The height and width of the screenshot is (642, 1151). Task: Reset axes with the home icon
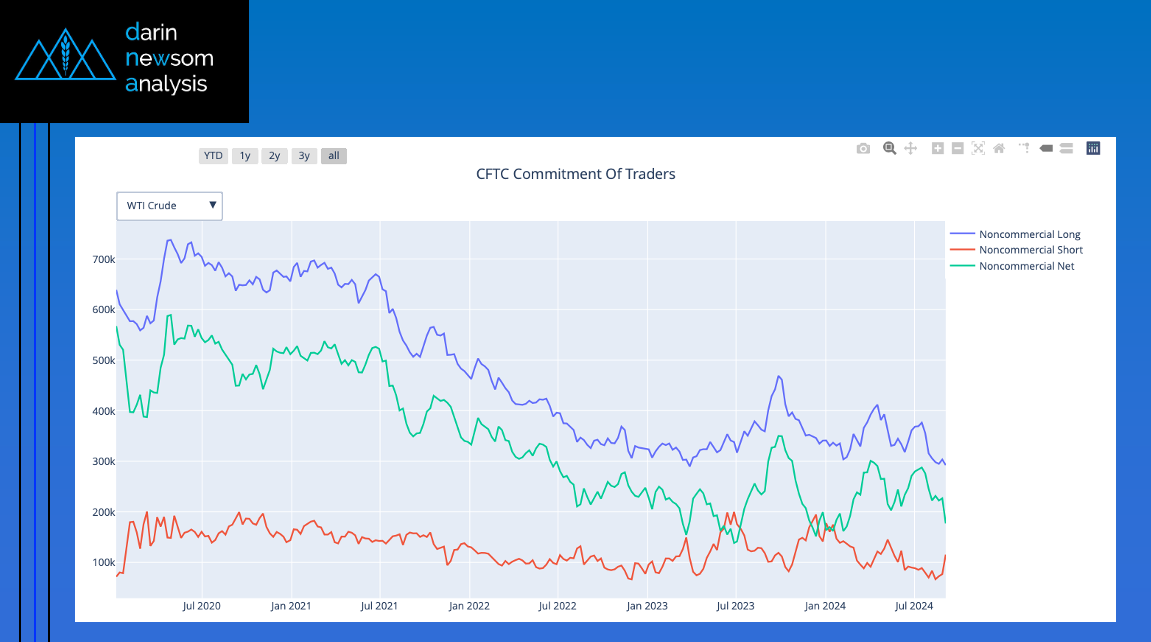point(998,148)
